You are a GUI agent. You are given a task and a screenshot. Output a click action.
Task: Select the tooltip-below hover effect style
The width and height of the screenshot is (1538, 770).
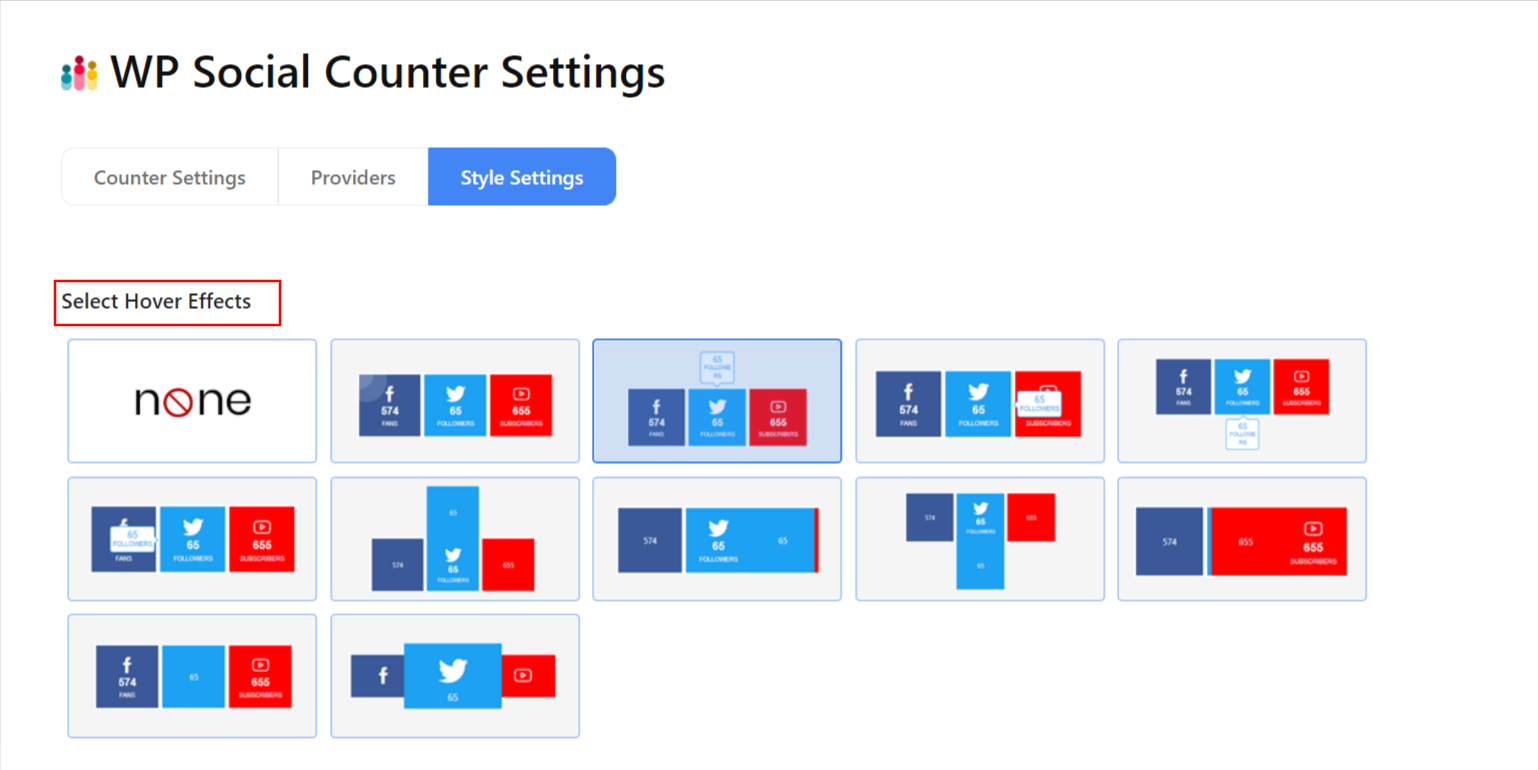pyautogui.click(x=1242, y=400)
